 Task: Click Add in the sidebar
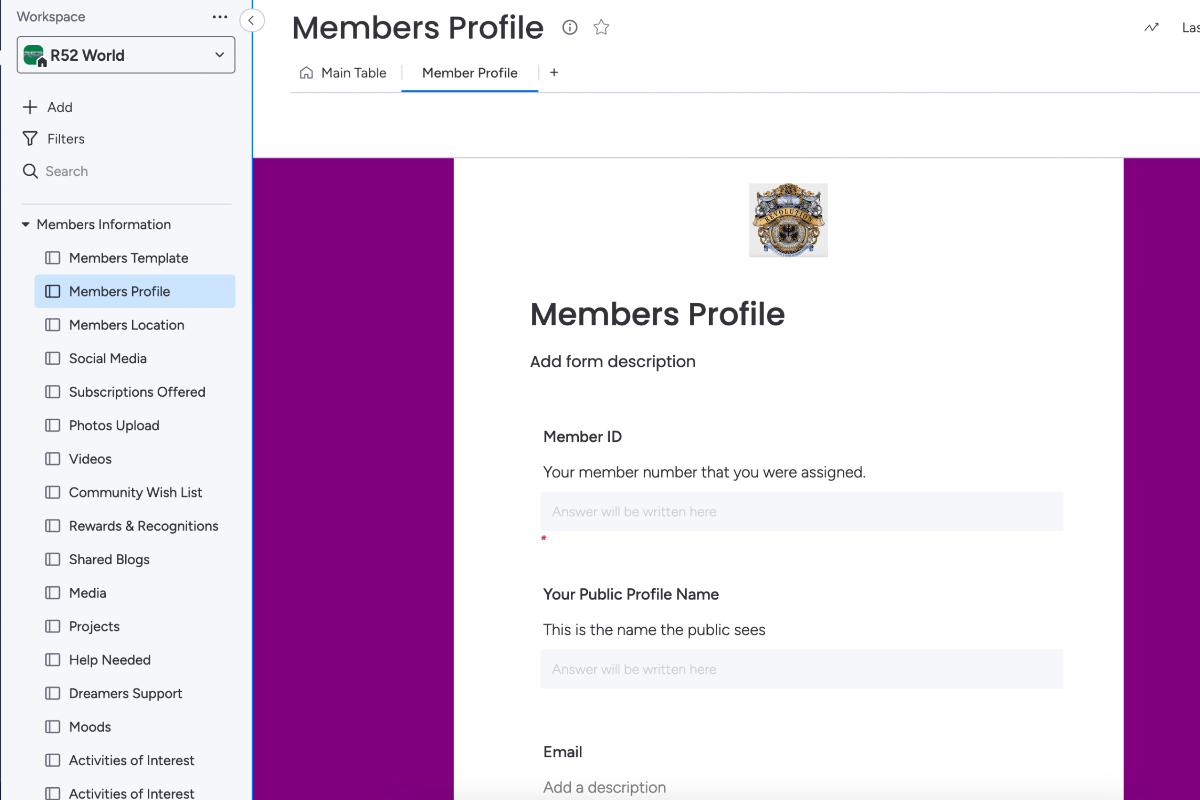48,107
